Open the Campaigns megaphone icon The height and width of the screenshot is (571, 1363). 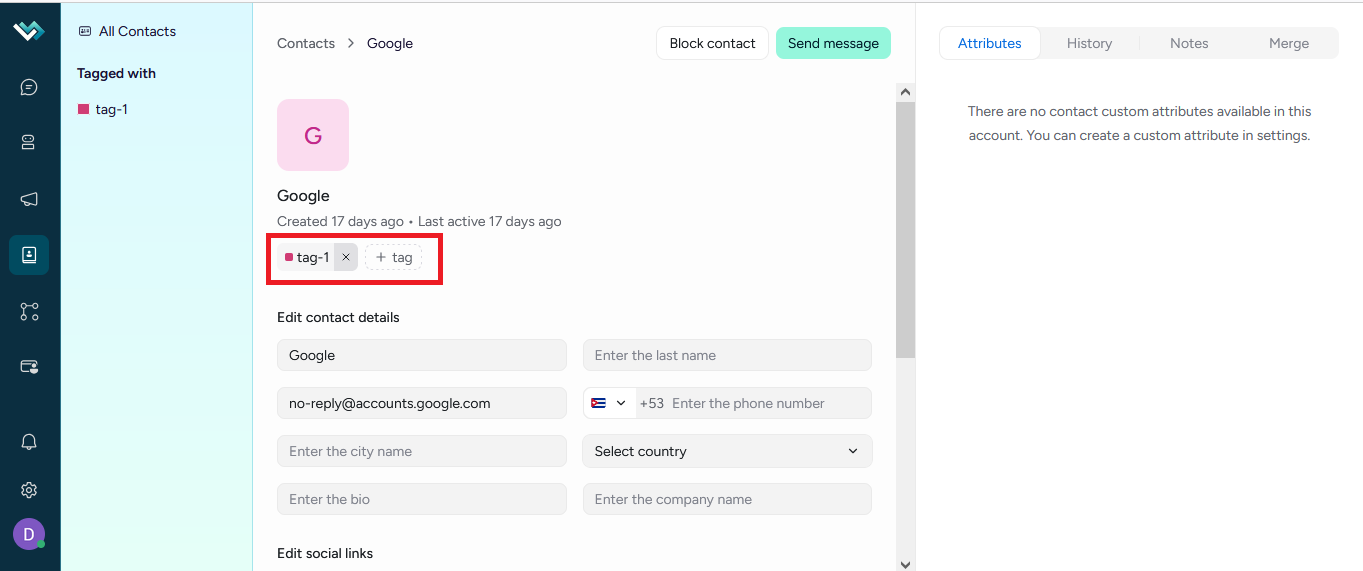pyautogui.click(x=29, y=199)
